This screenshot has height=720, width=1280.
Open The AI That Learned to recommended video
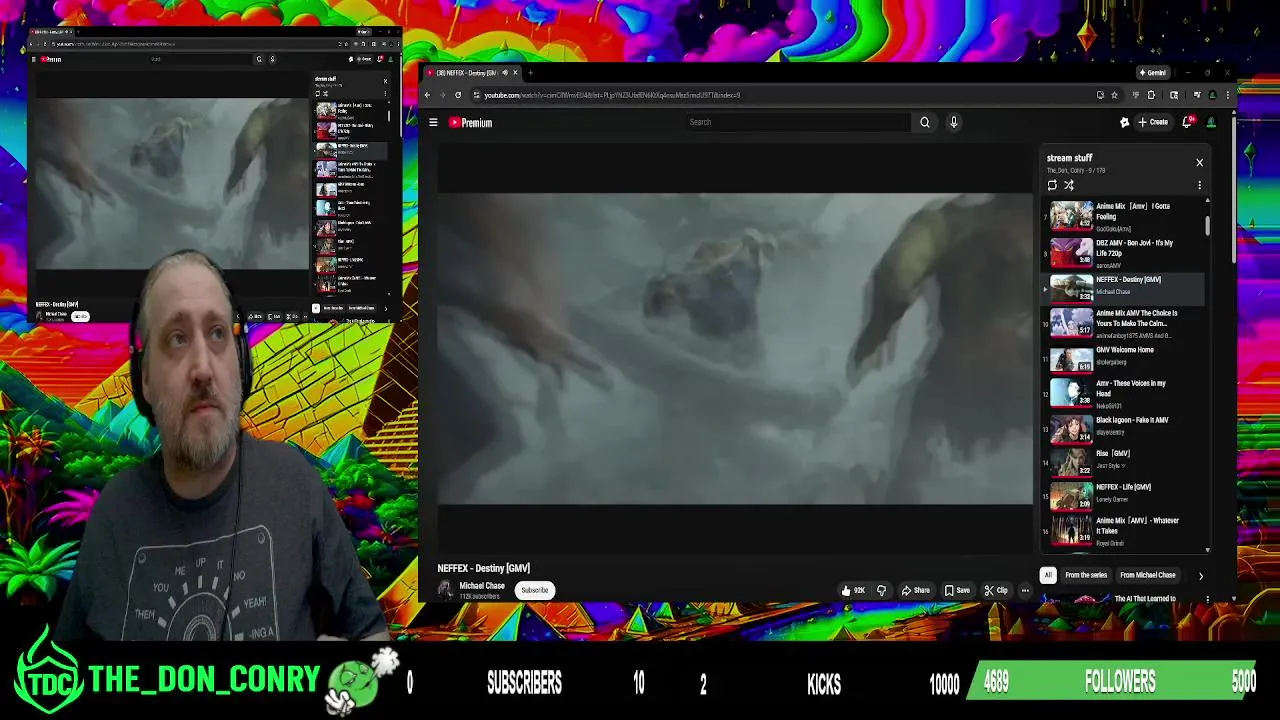[x=1144, y=599]
